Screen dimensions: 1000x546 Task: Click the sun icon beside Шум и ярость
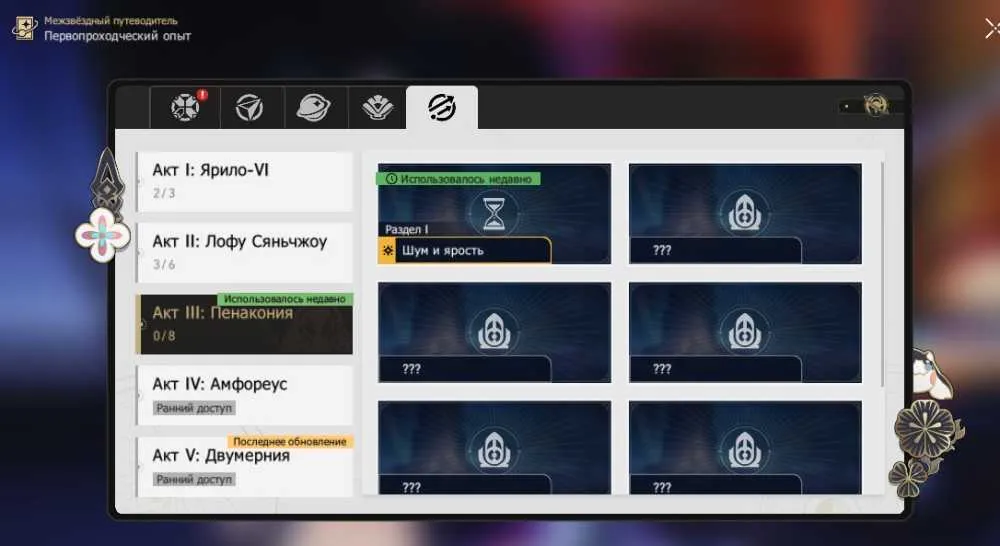388,251
